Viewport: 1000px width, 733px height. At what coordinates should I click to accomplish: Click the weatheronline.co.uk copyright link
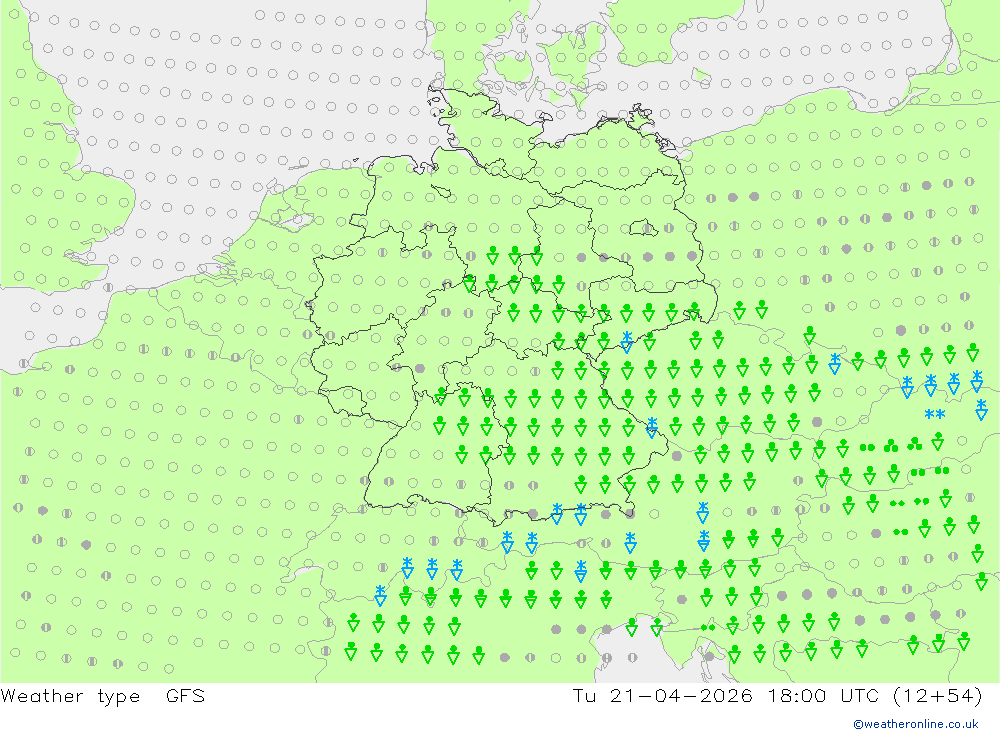point(915,724)
